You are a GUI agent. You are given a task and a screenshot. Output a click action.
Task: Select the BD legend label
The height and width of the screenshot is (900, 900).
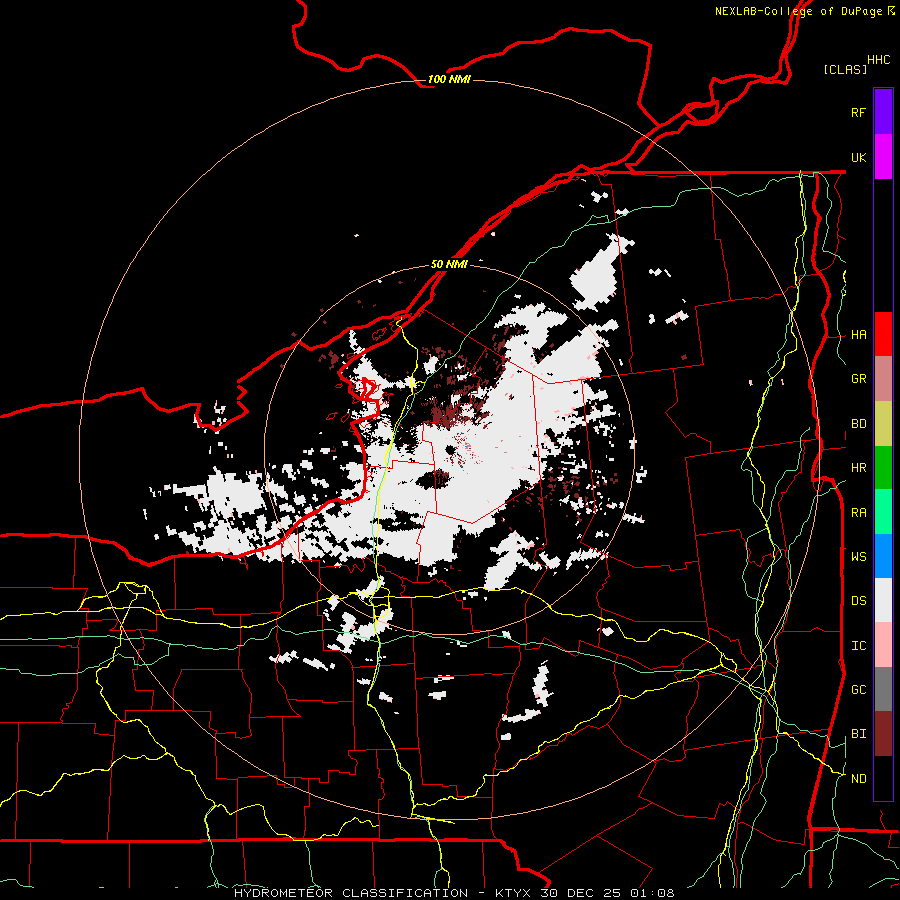[858, 424]
